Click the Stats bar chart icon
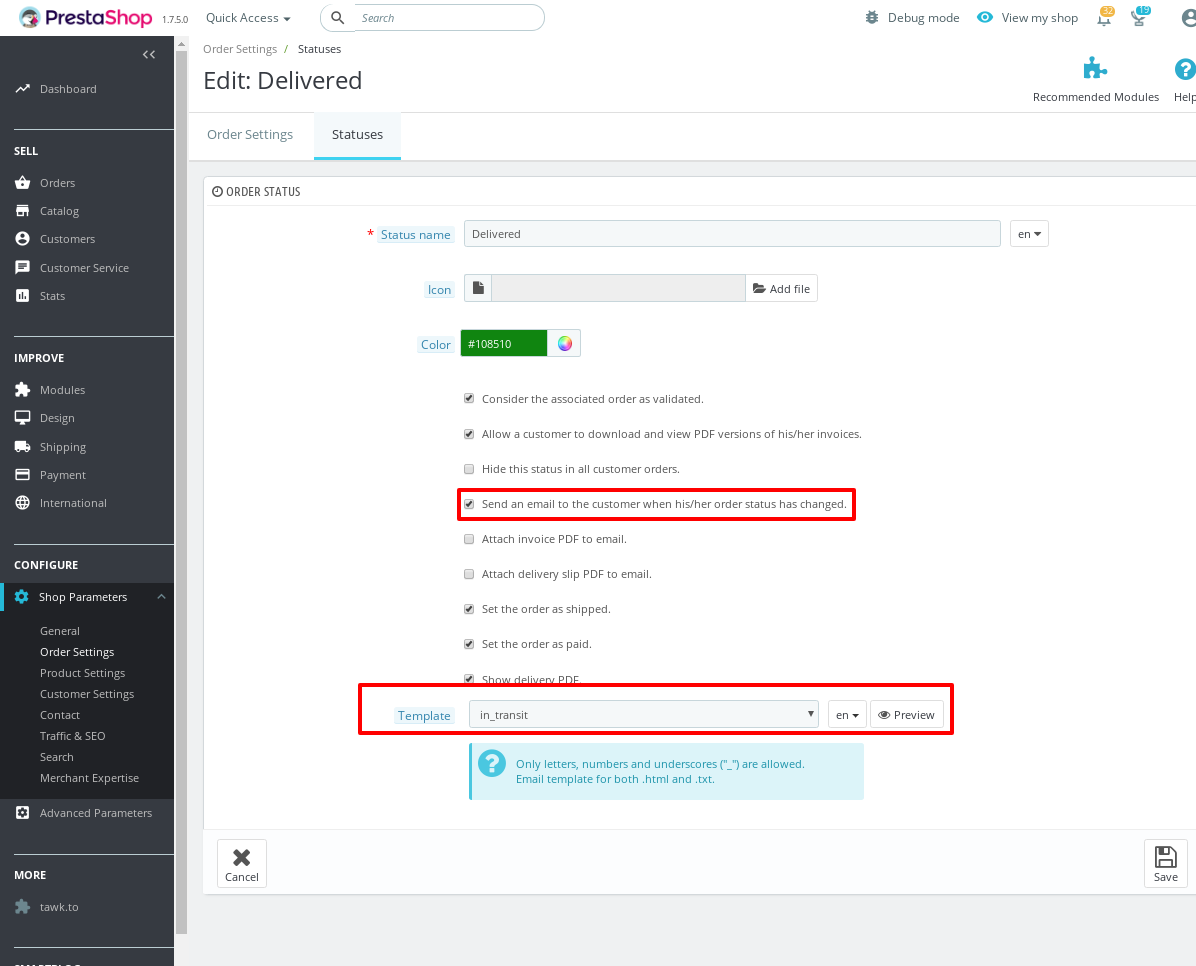1196x966 pixels. click(22, 295)
